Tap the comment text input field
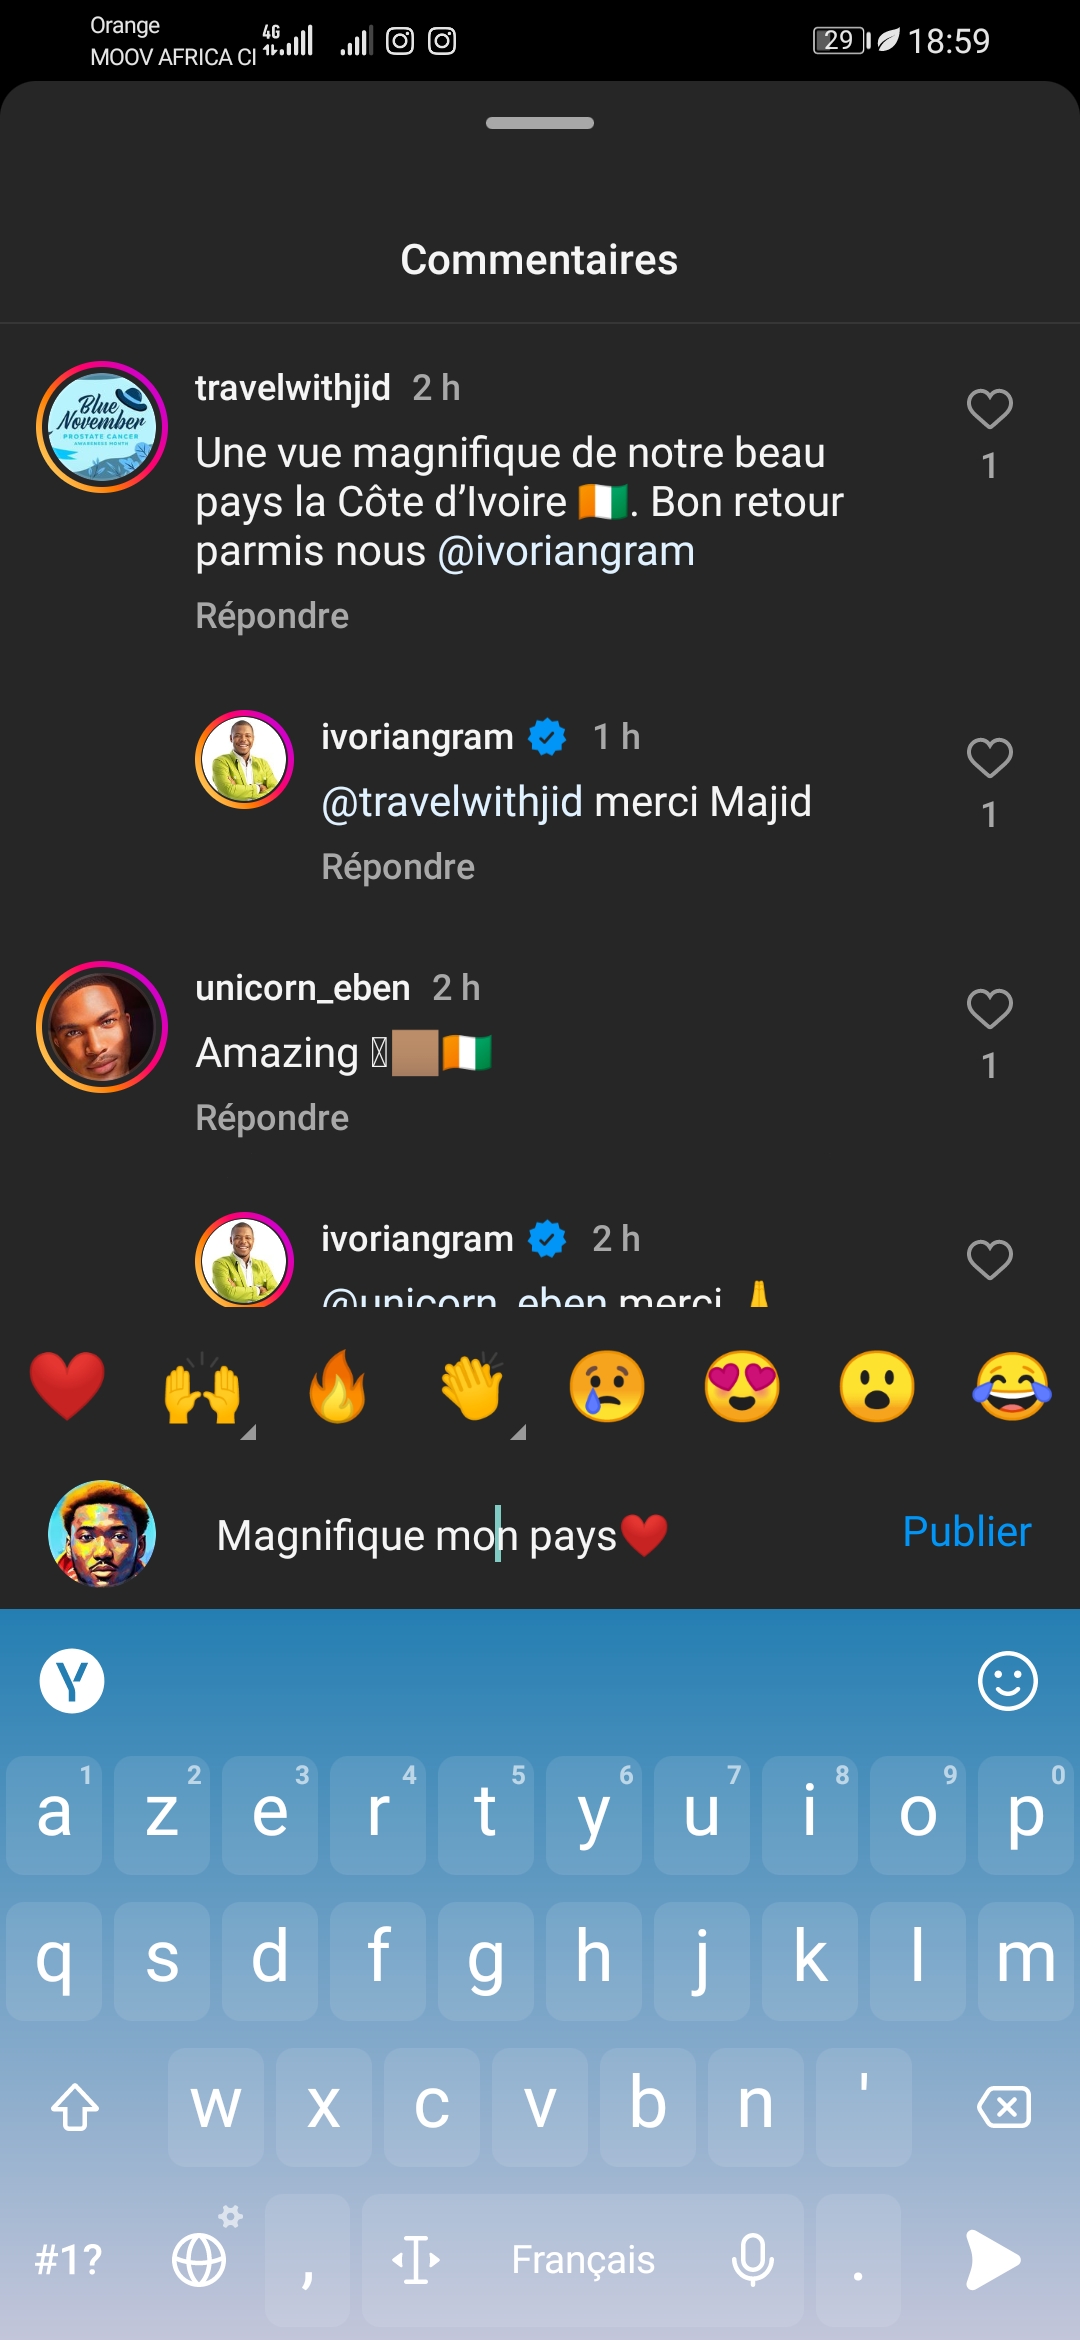This screenshot has width=1080, height=2340. click(x=540, y=1535)
